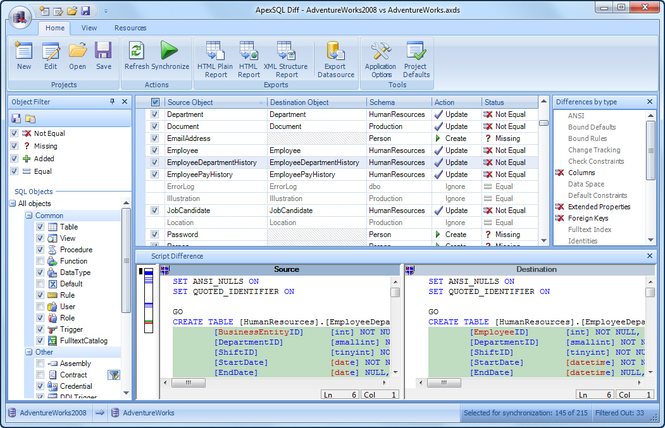Click the quick access open folder icon
The width and height of the screenshot is (665, 428).
[x=72, y=11]
